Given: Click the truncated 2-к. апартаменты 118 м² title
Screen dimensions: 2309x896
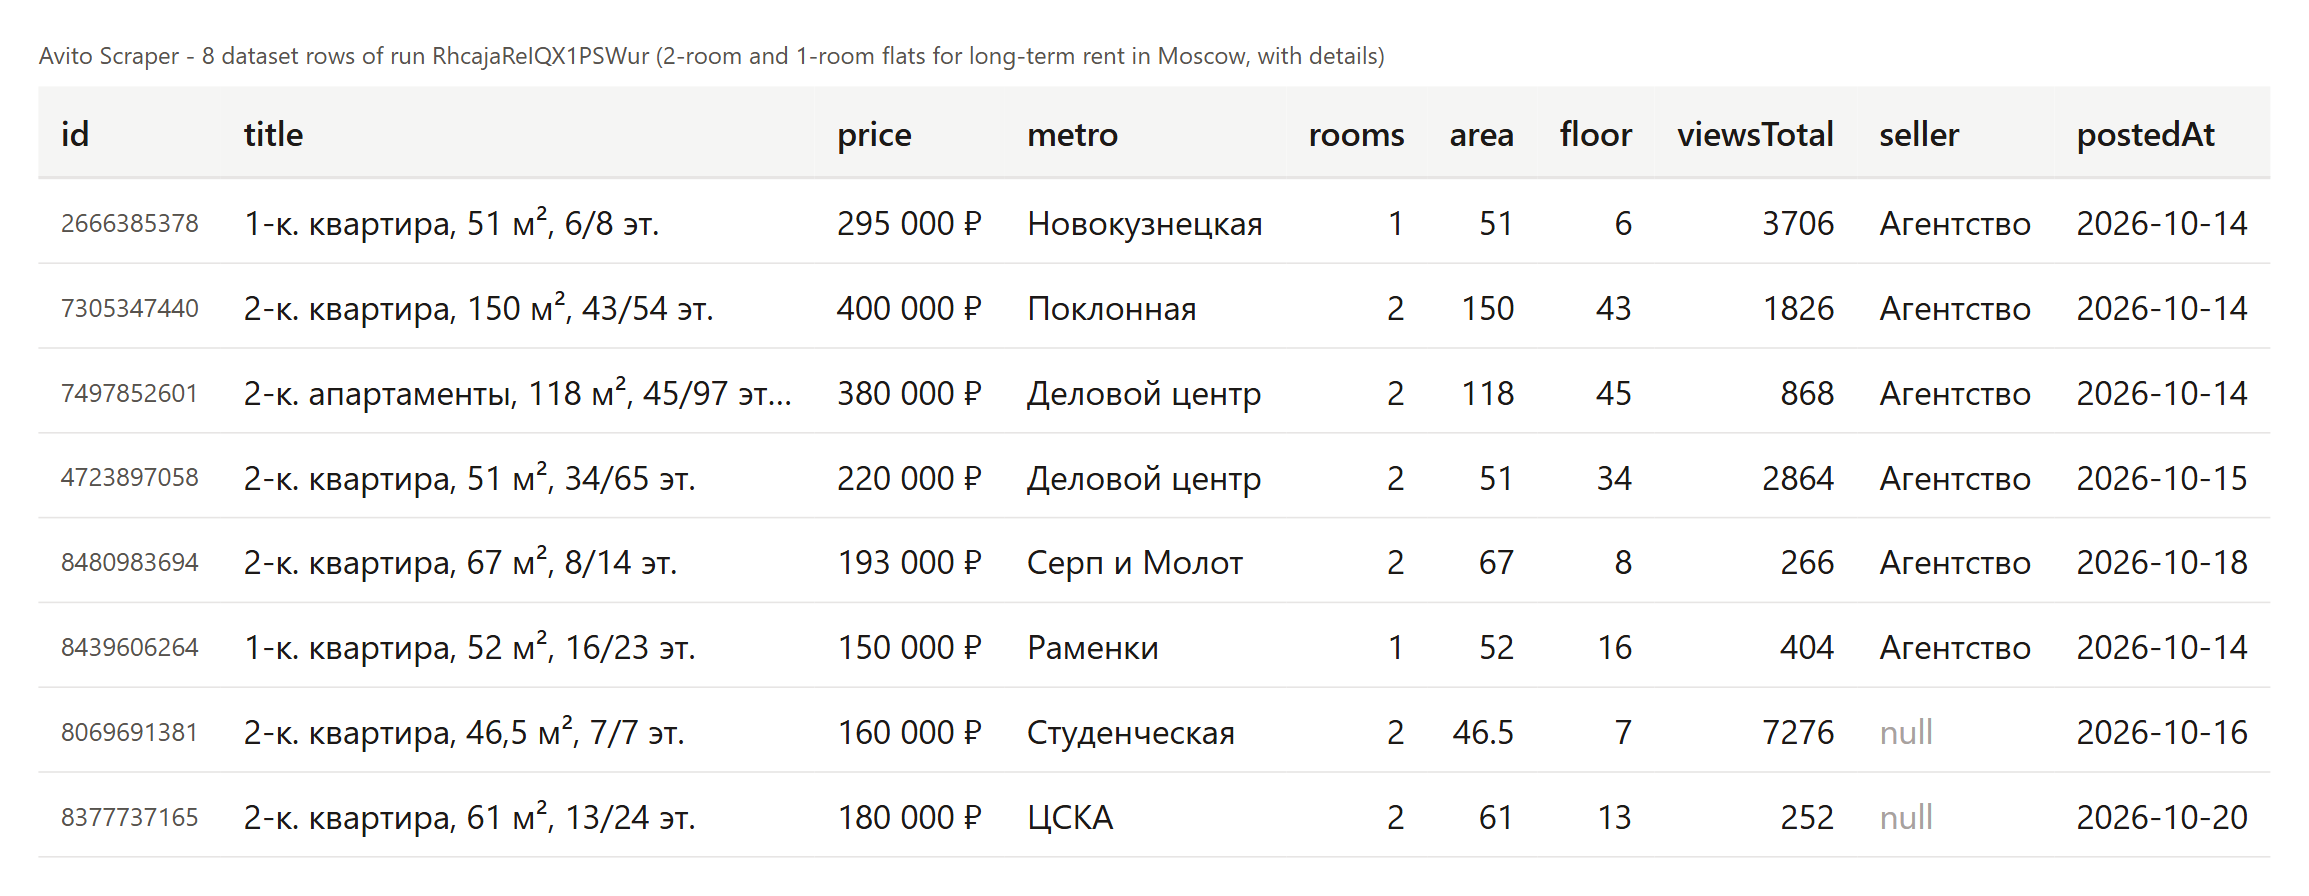Looking at the screenshot, I should (517, 393).
